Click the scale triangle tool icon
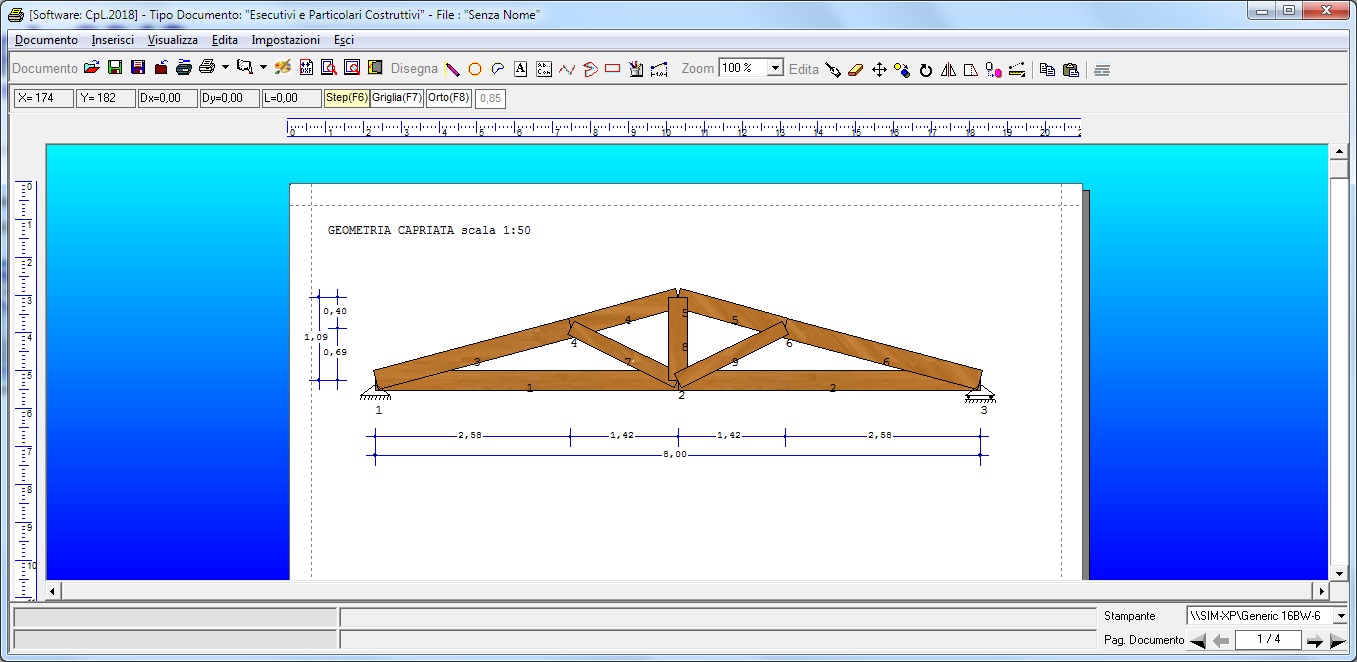Screen dimensions: 1357x662 coord(971,70)
